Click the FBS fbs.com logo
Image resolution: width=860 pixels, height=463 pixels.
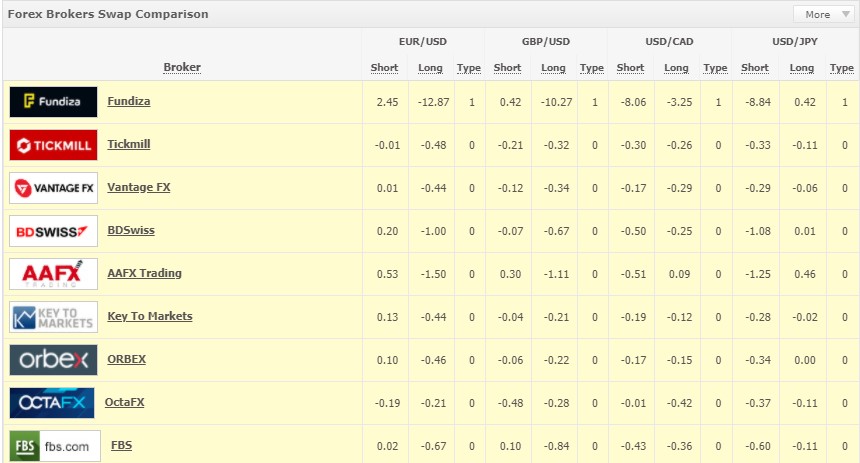coord(55,446)
